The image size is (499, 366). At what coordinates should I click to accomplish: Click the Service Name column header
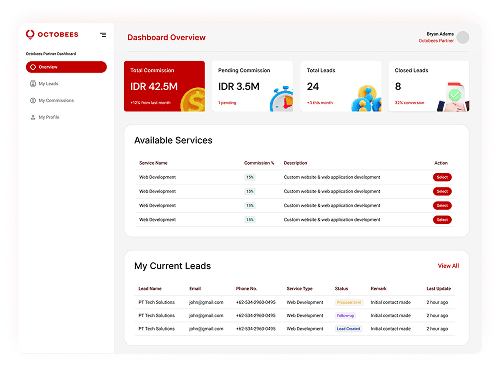click(x=153, y=163)
